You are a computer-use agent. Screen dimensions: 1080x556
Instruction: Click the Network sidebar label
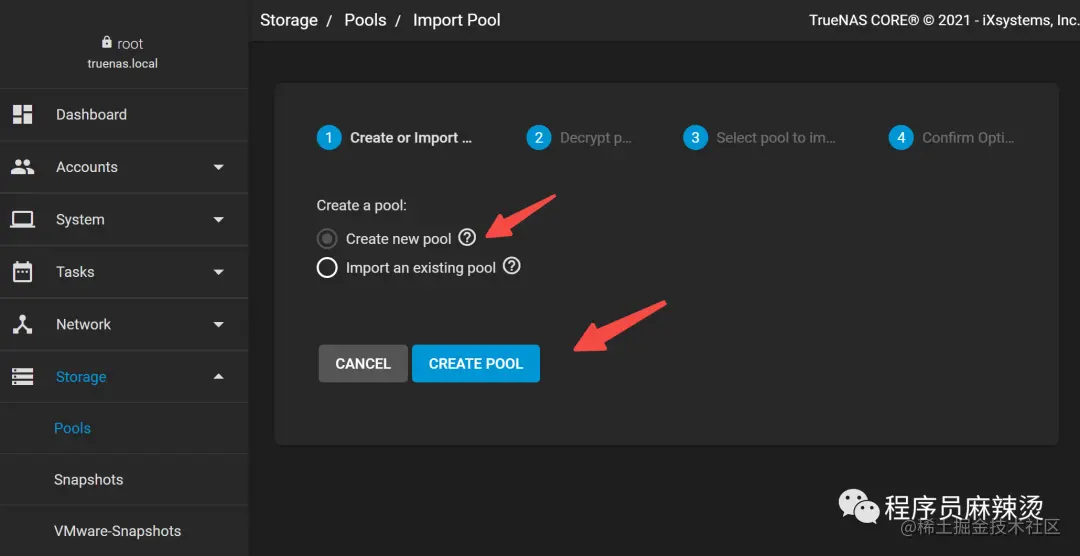click(x=83, y=324)
